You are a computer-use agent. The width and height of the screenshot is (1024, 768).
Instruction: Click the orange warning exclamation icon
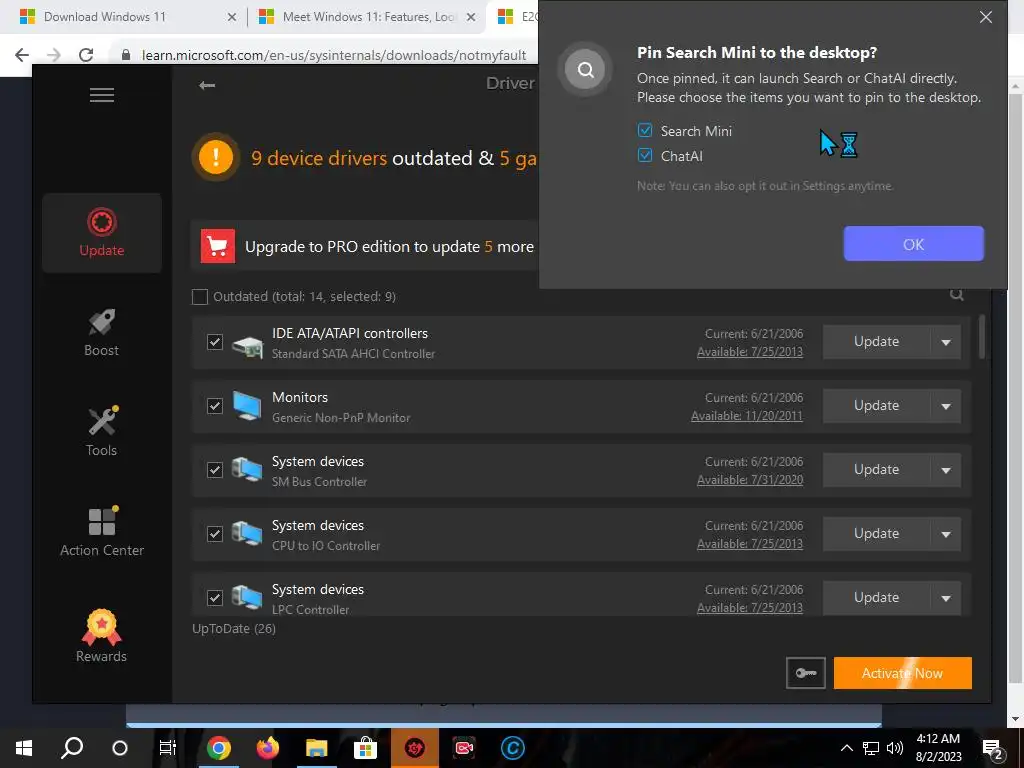click(216, 157)
